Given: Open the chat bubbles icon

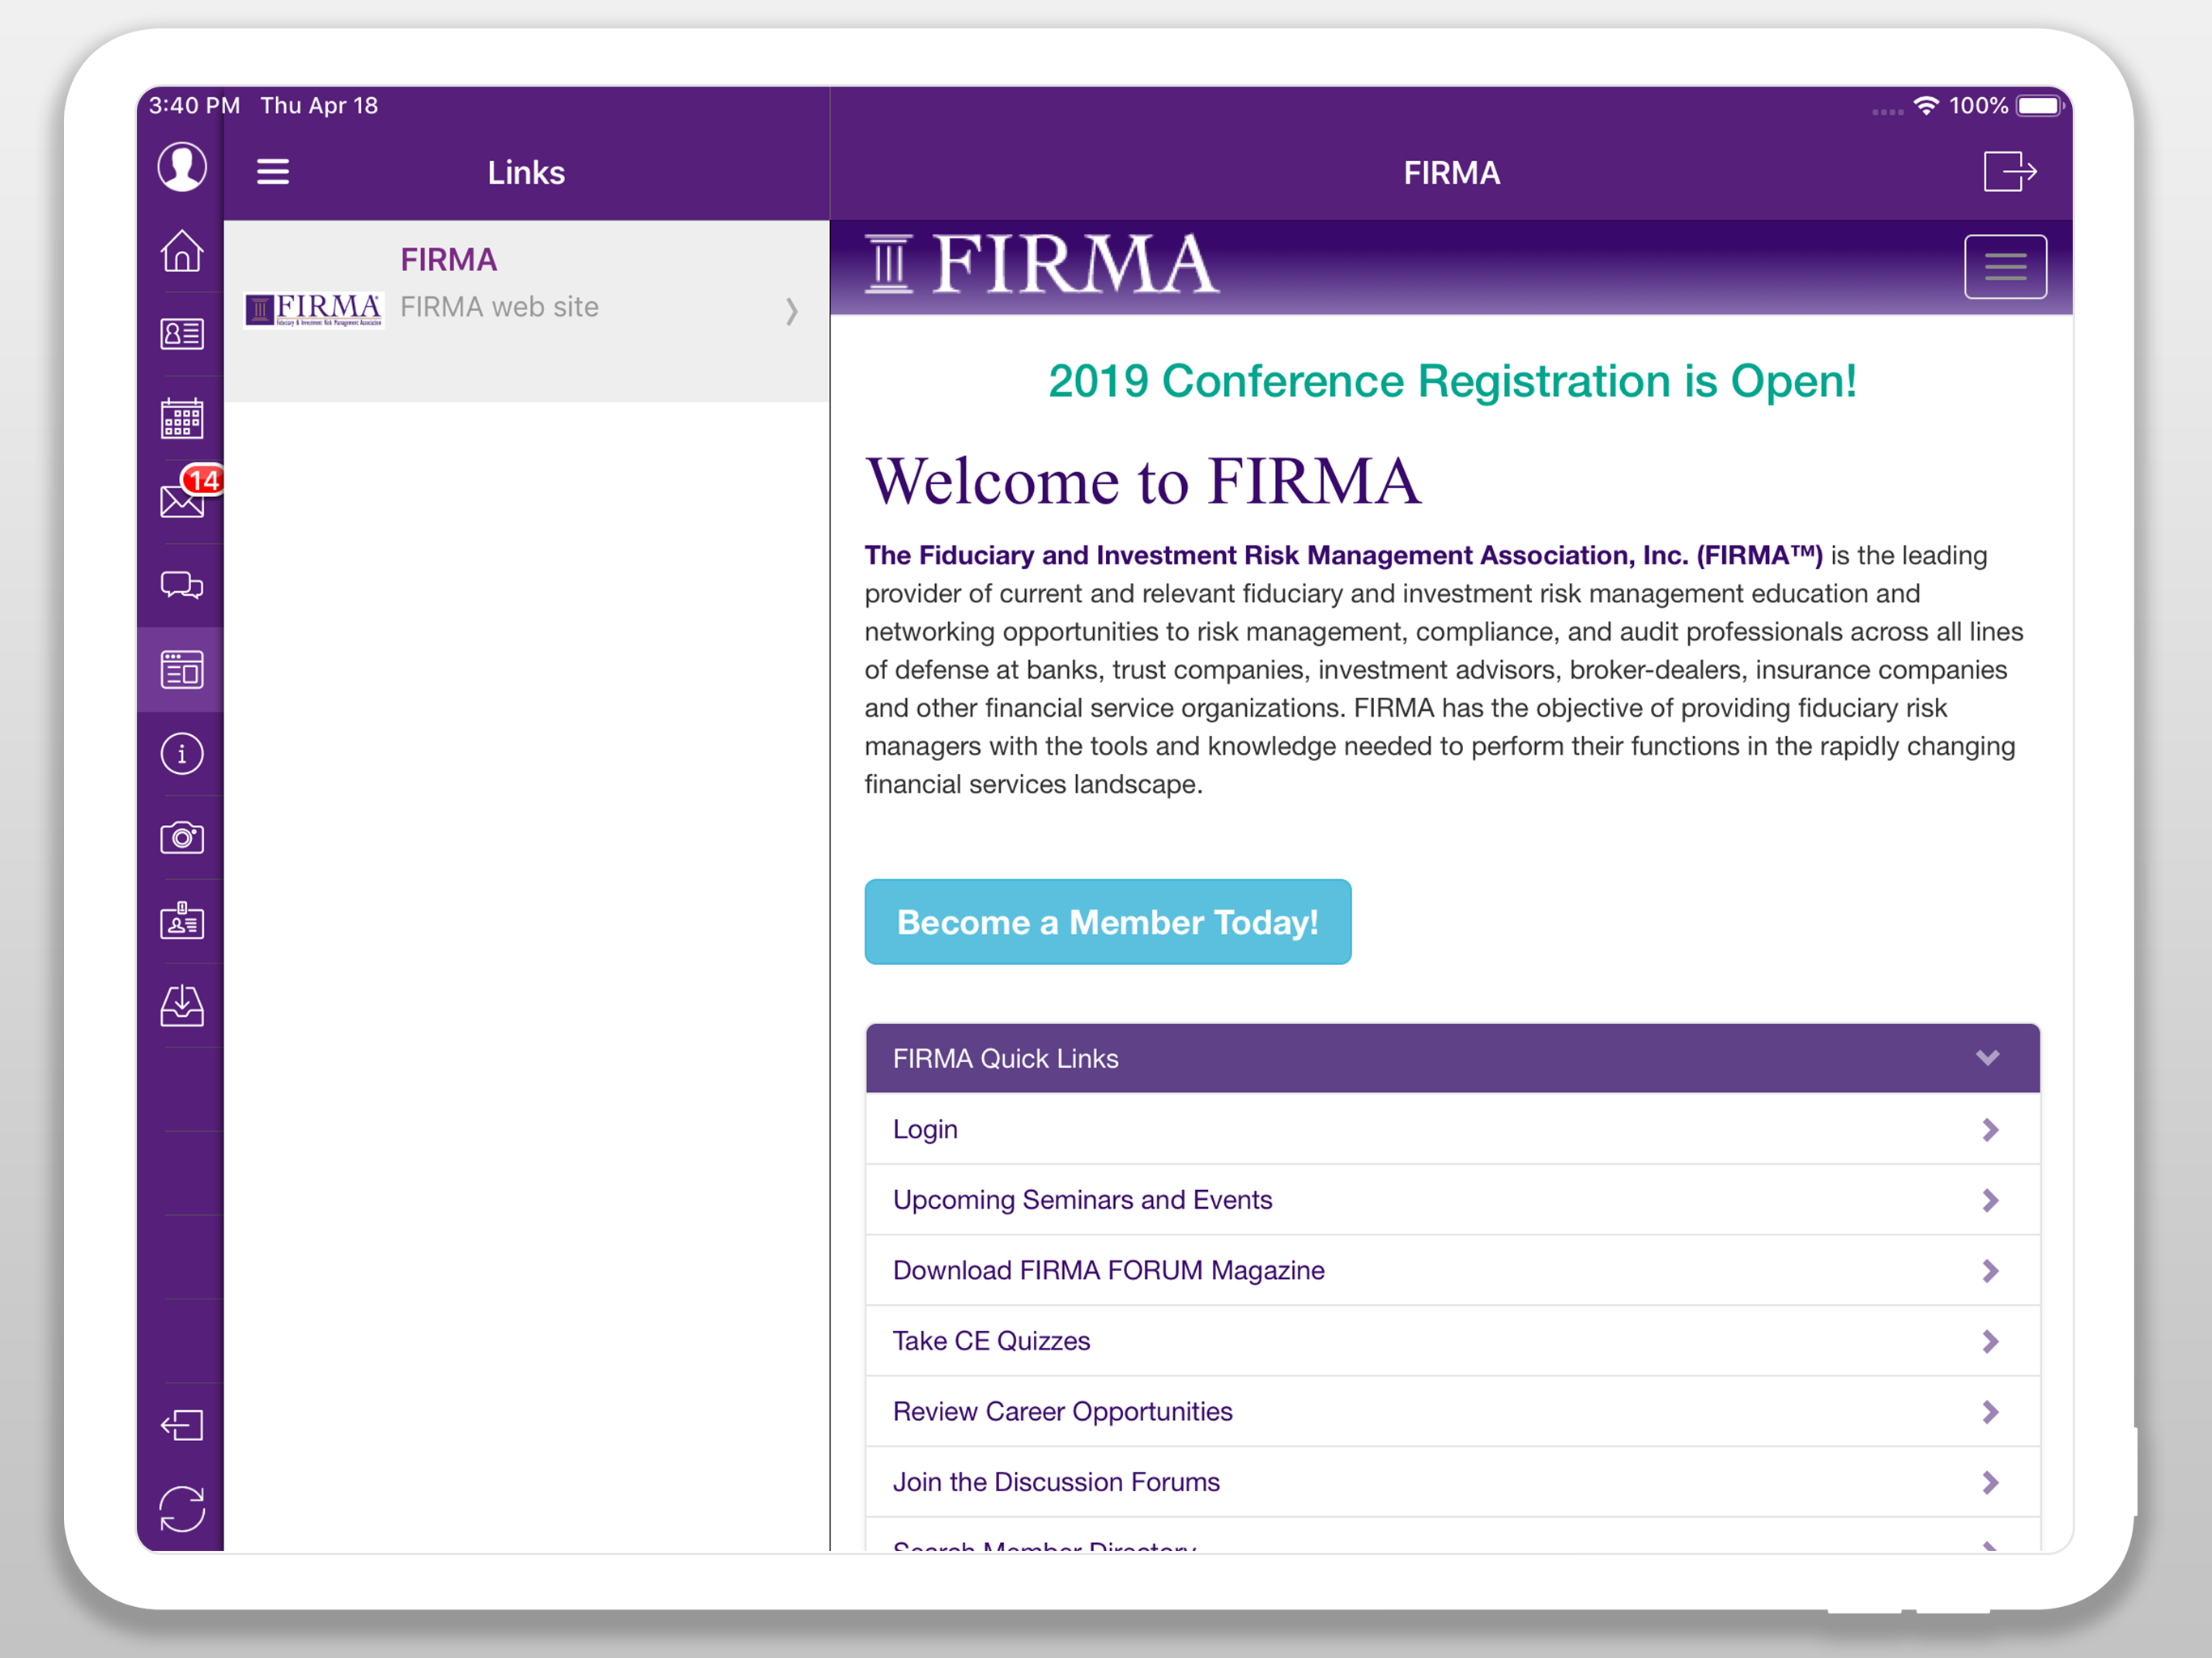Looking at the screenshot, I should (x=182, y=585).
